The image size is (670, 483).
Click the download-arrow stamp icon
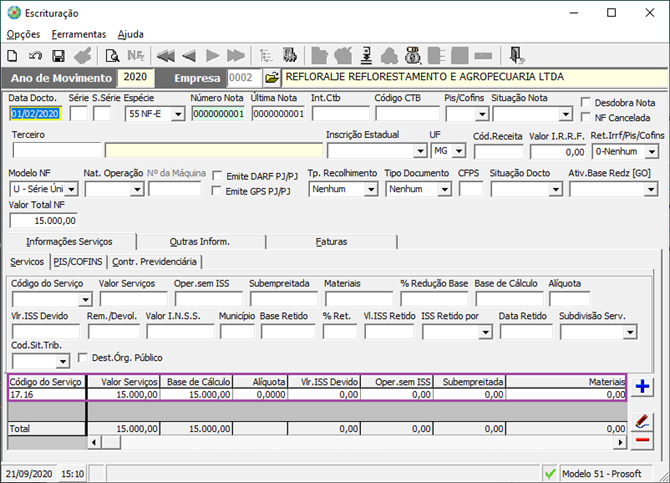(366, 56)
